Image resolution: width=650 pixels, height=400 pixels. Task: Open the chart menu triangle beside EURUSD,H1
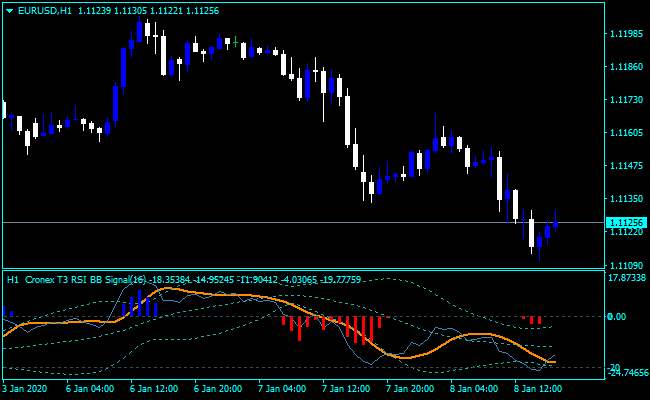tap(10, 11)
